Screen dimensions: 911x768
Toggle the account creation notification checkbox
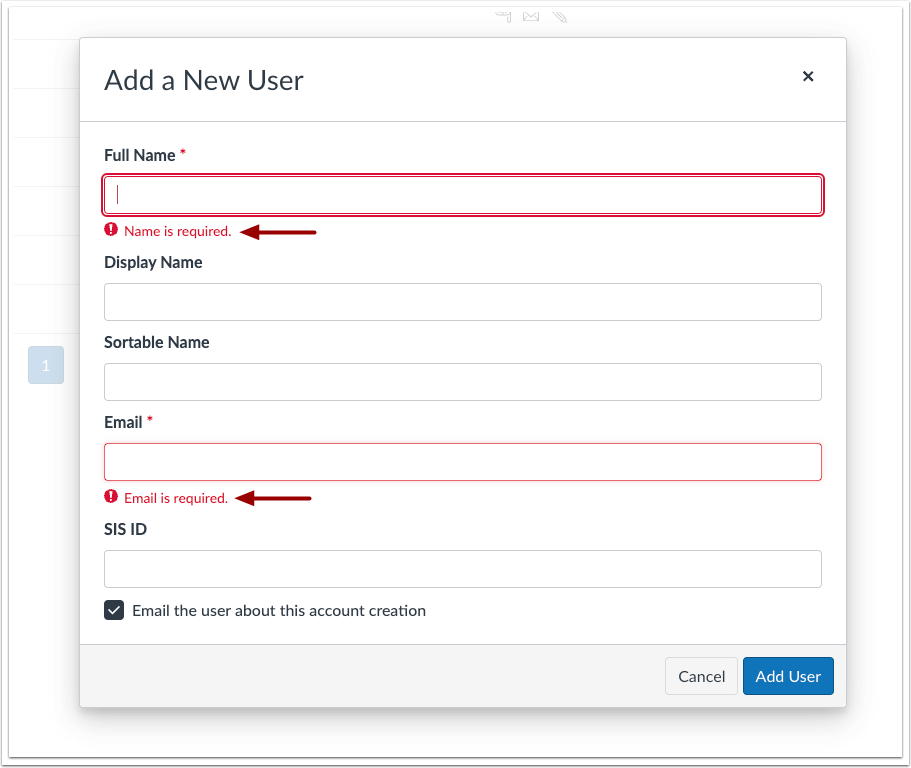[114, 610]
